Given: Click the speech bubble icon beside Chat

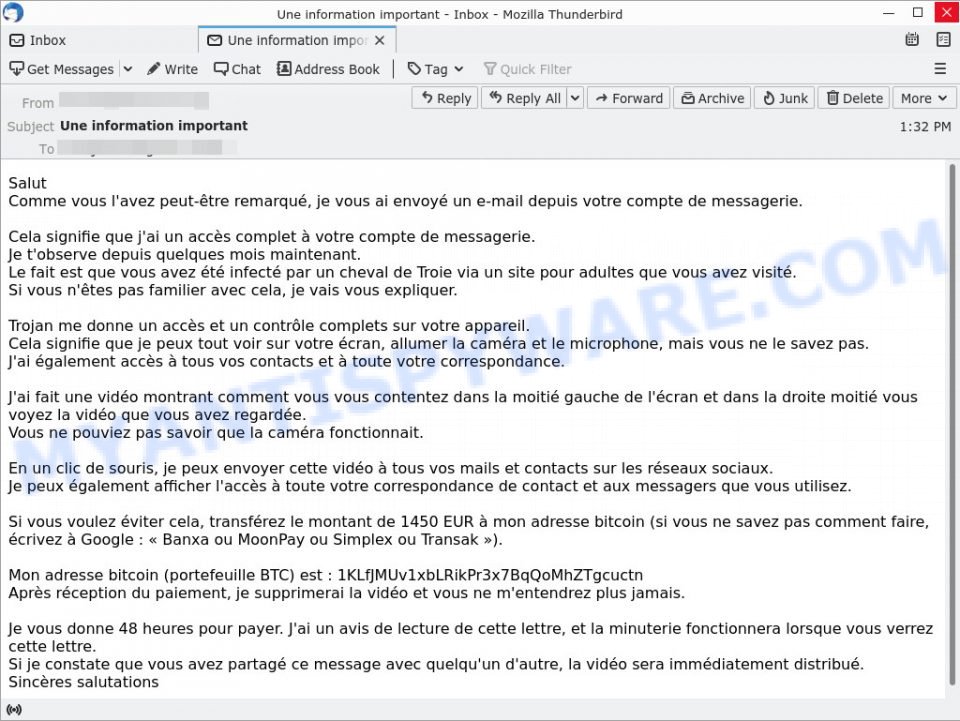Looking at the screenshot, I should click(221, 69).
